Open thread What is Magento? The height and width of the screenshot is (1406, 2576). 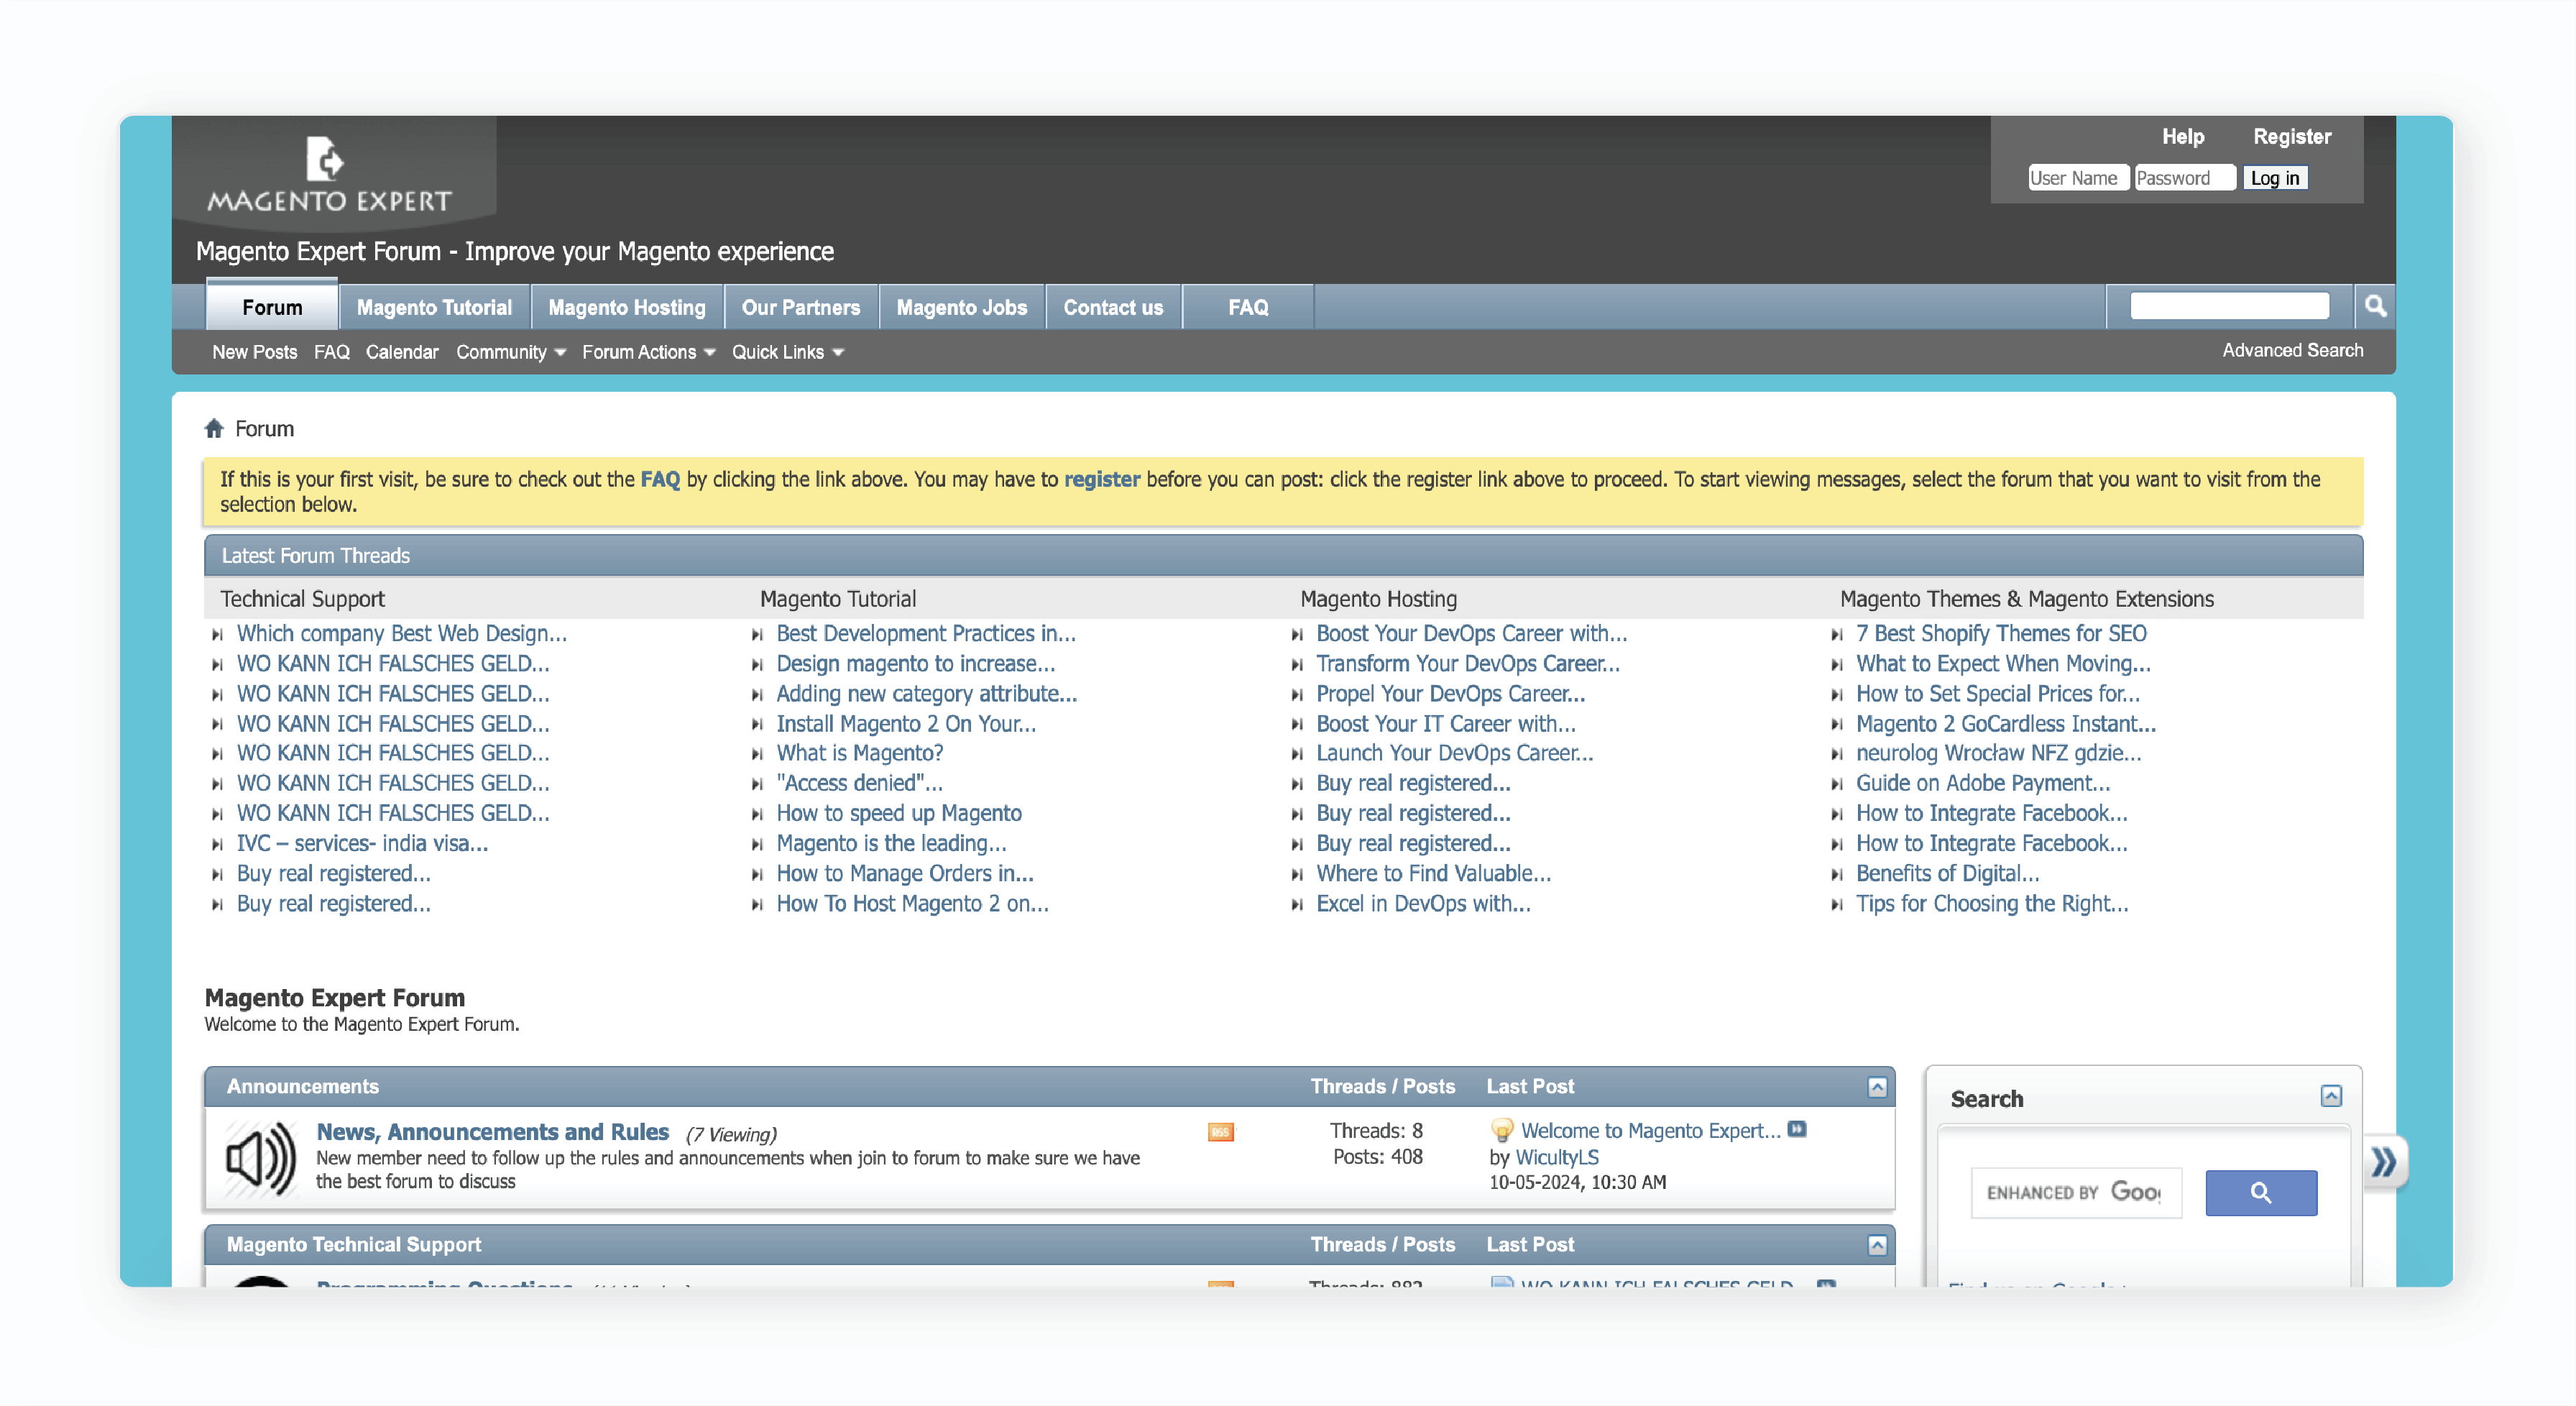(860, 753)
